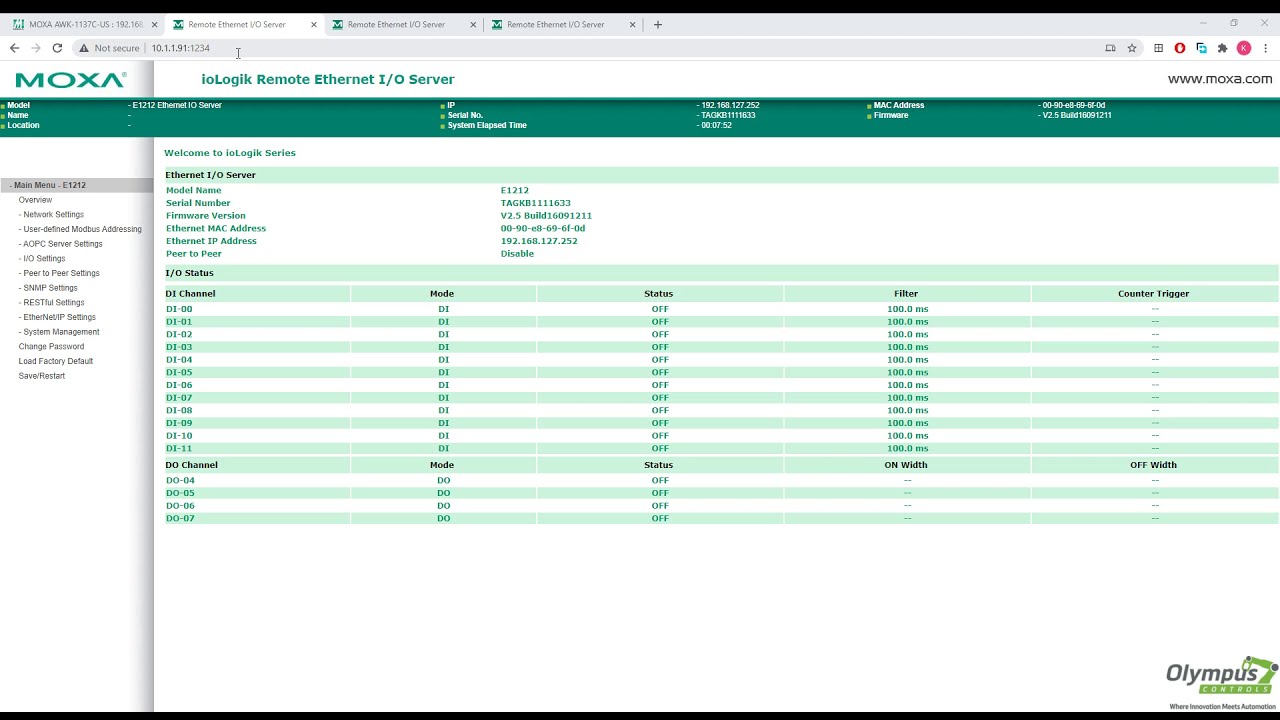Open the blue overlapping-windows extension icon

tap(1201, 48)
